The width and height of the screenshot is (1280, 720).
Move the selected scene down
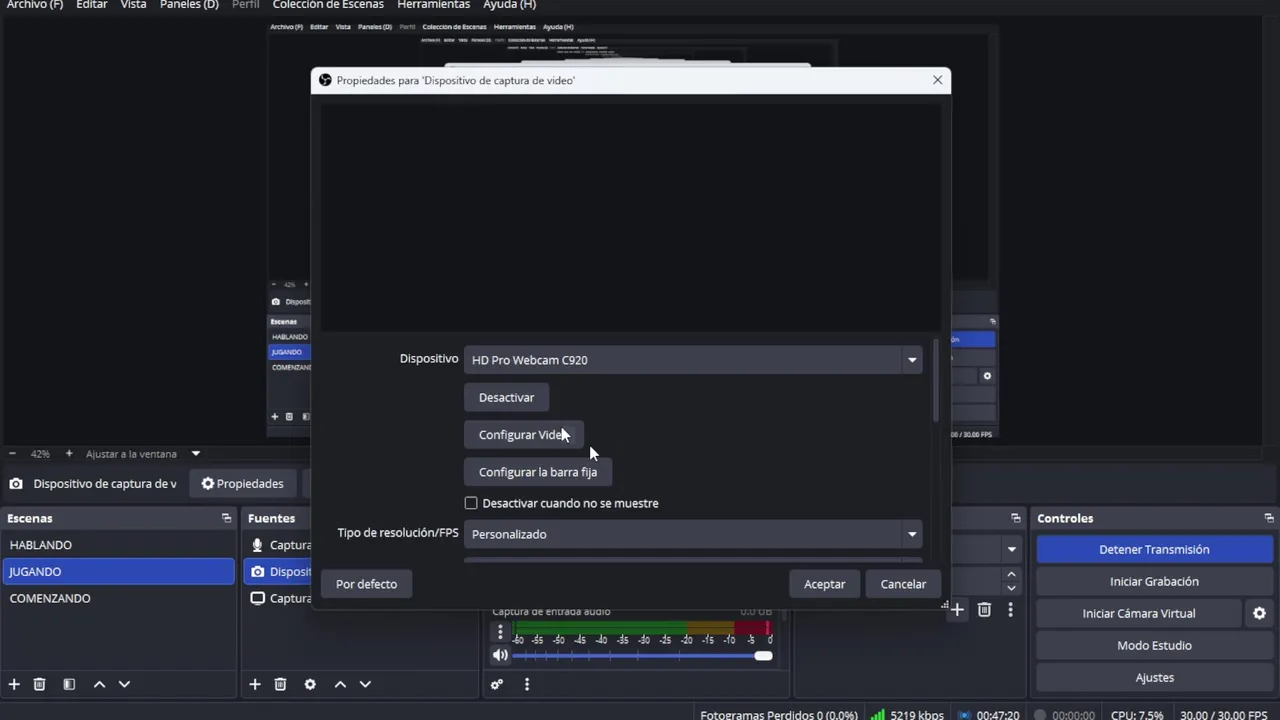124,684
